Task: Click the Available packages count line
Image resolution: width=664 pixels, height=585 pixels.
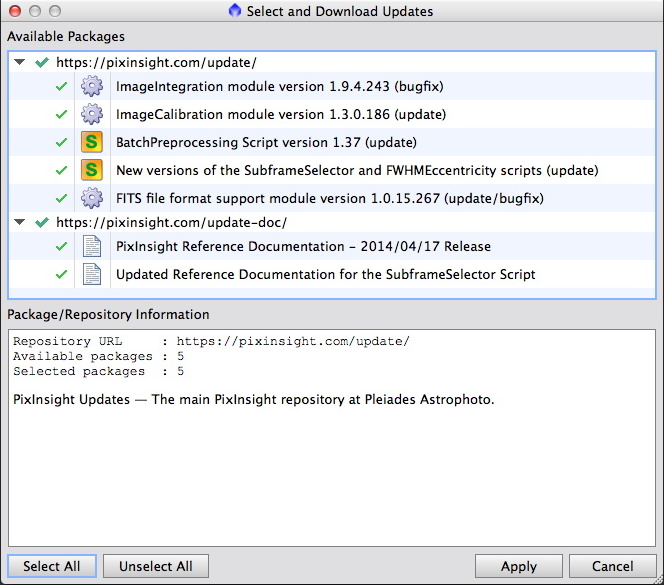Action: tap(98, 356)
